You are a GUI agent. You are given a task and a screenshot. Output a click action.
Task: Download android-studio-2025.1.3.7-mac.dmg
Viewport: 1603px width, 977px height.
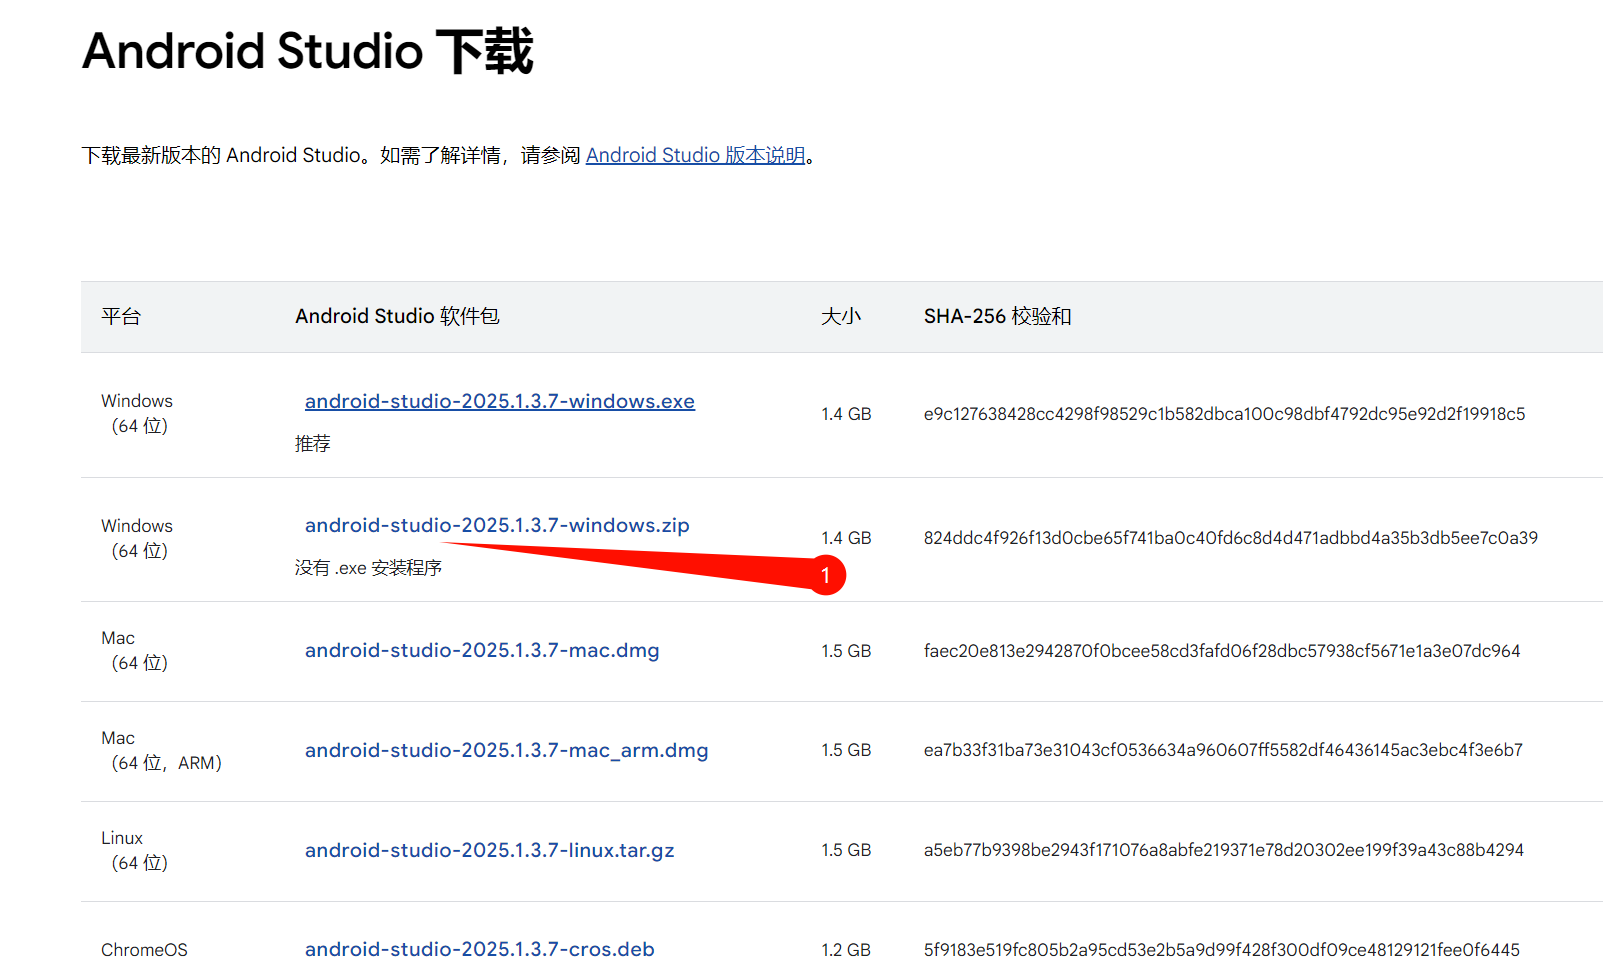[x=482, y=650]
